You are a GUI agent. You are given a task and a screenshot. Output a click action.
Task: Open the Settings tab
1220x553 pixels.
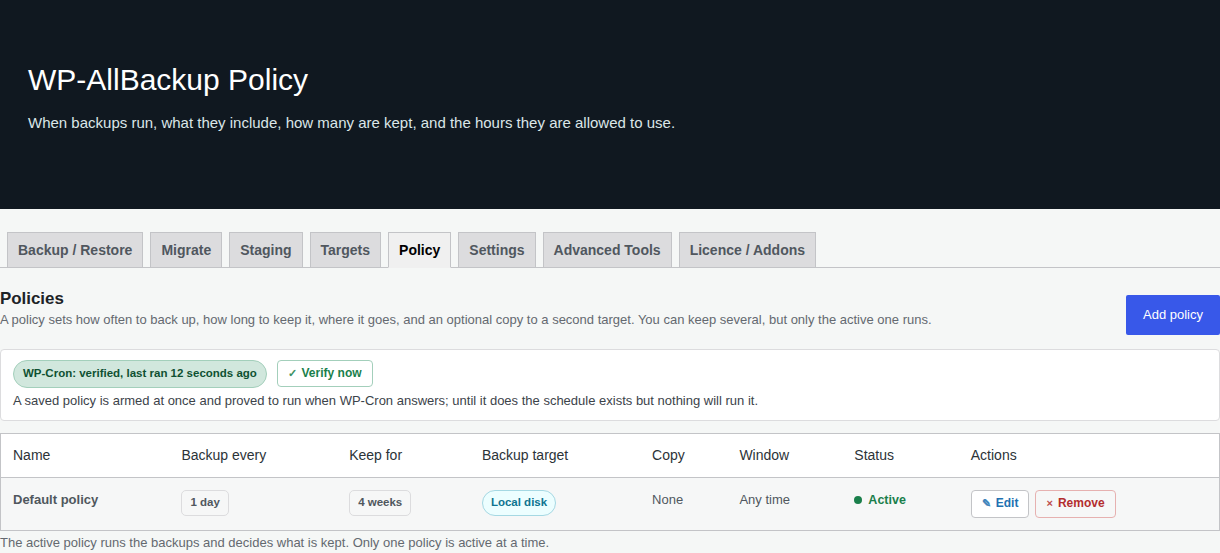[497, 250]
